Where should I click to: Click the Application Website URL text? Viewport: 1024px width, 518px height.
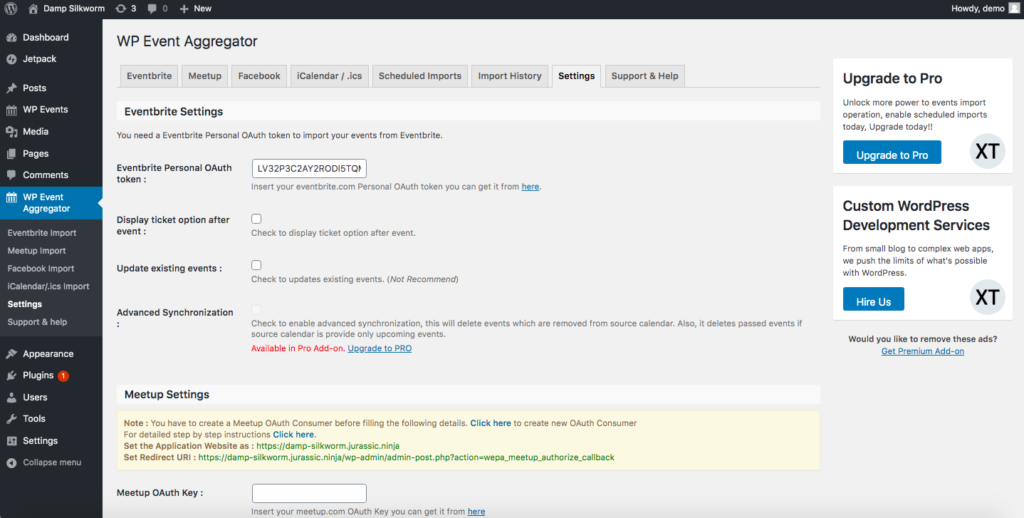tap(328, 445)
